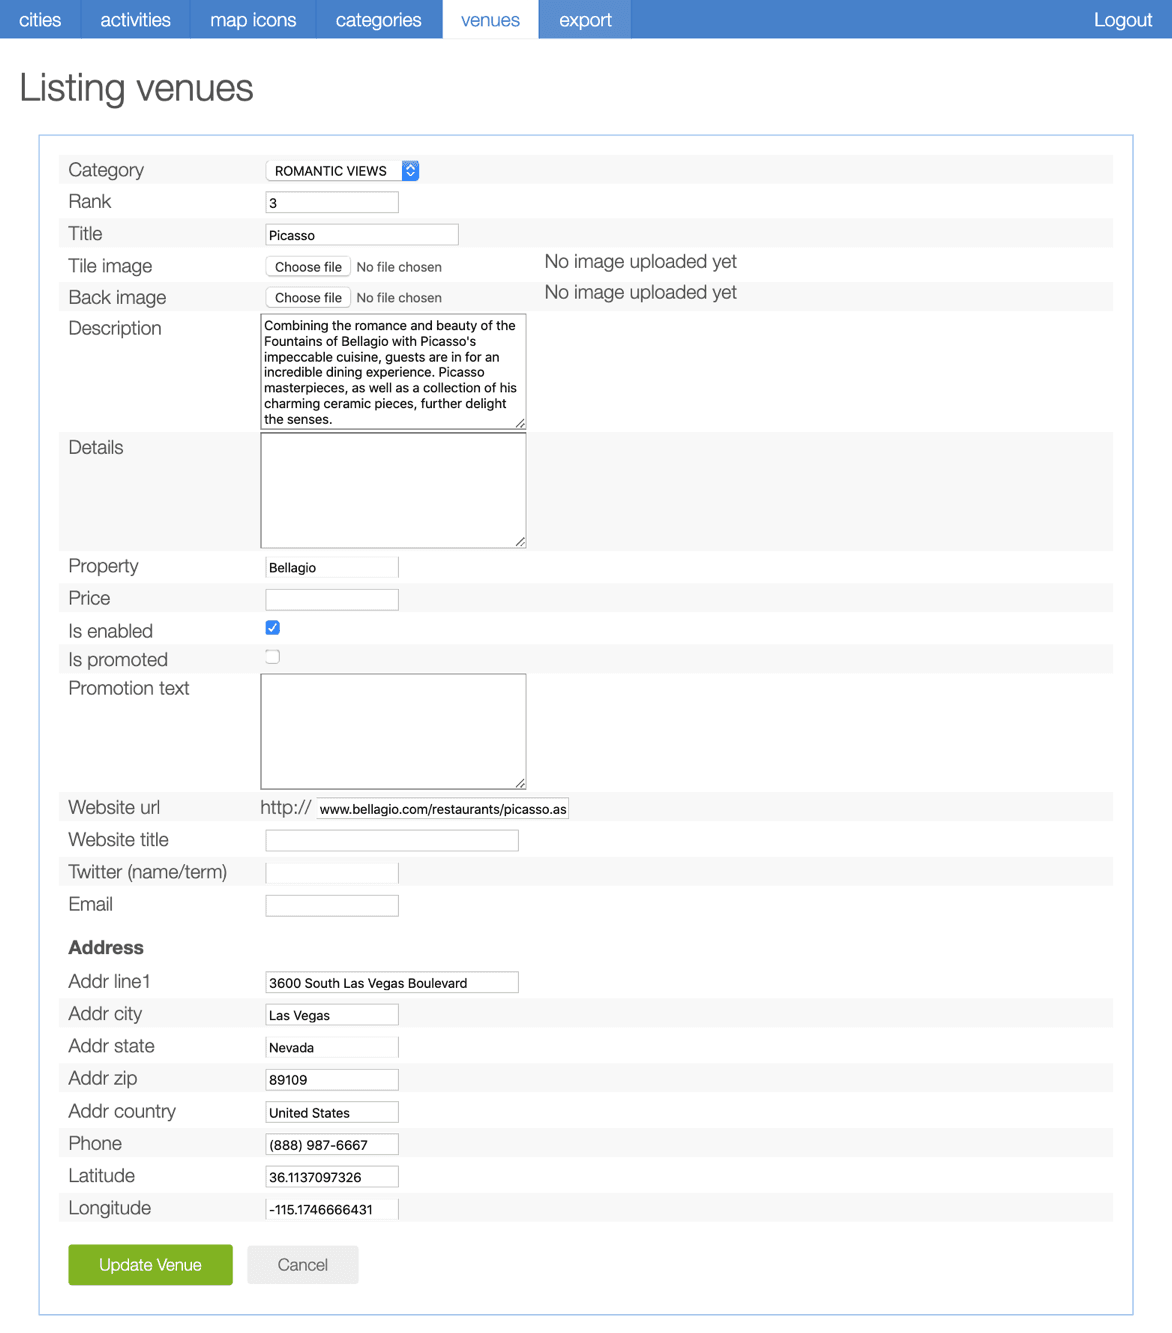
Task: Click the Promotion text area
Action: 393,731
